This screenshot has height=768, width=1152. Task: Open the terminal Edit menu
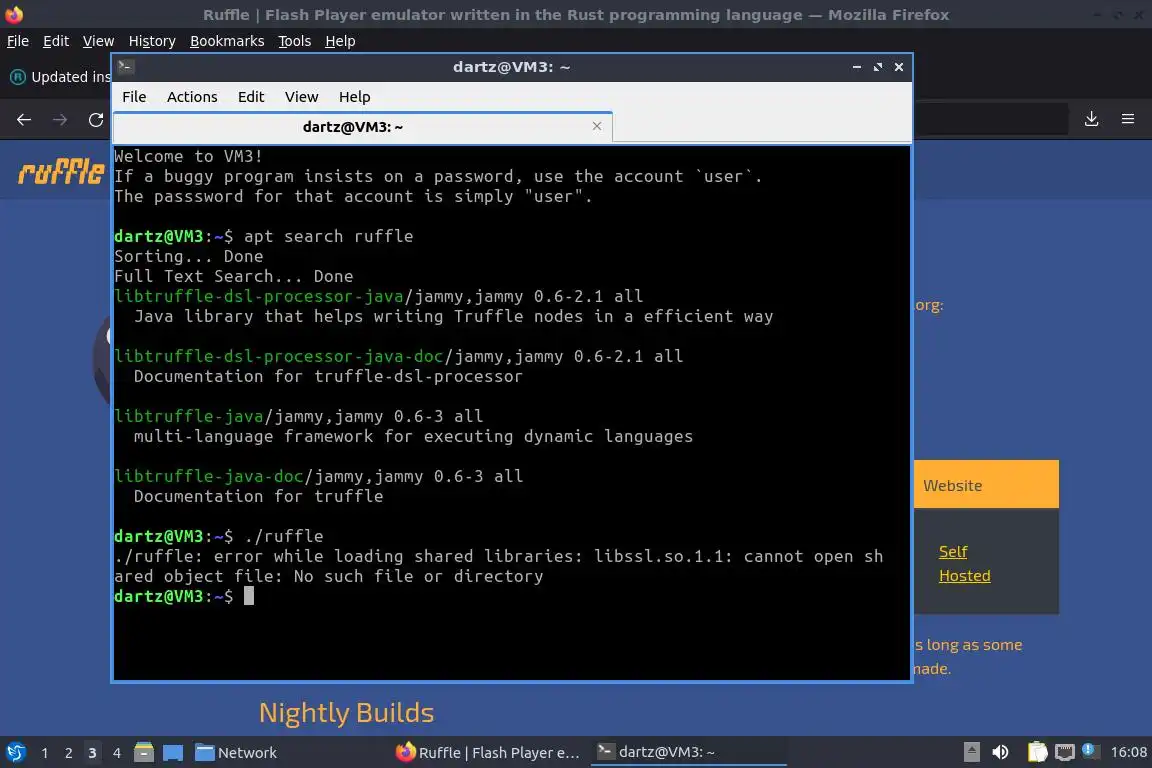251,97
